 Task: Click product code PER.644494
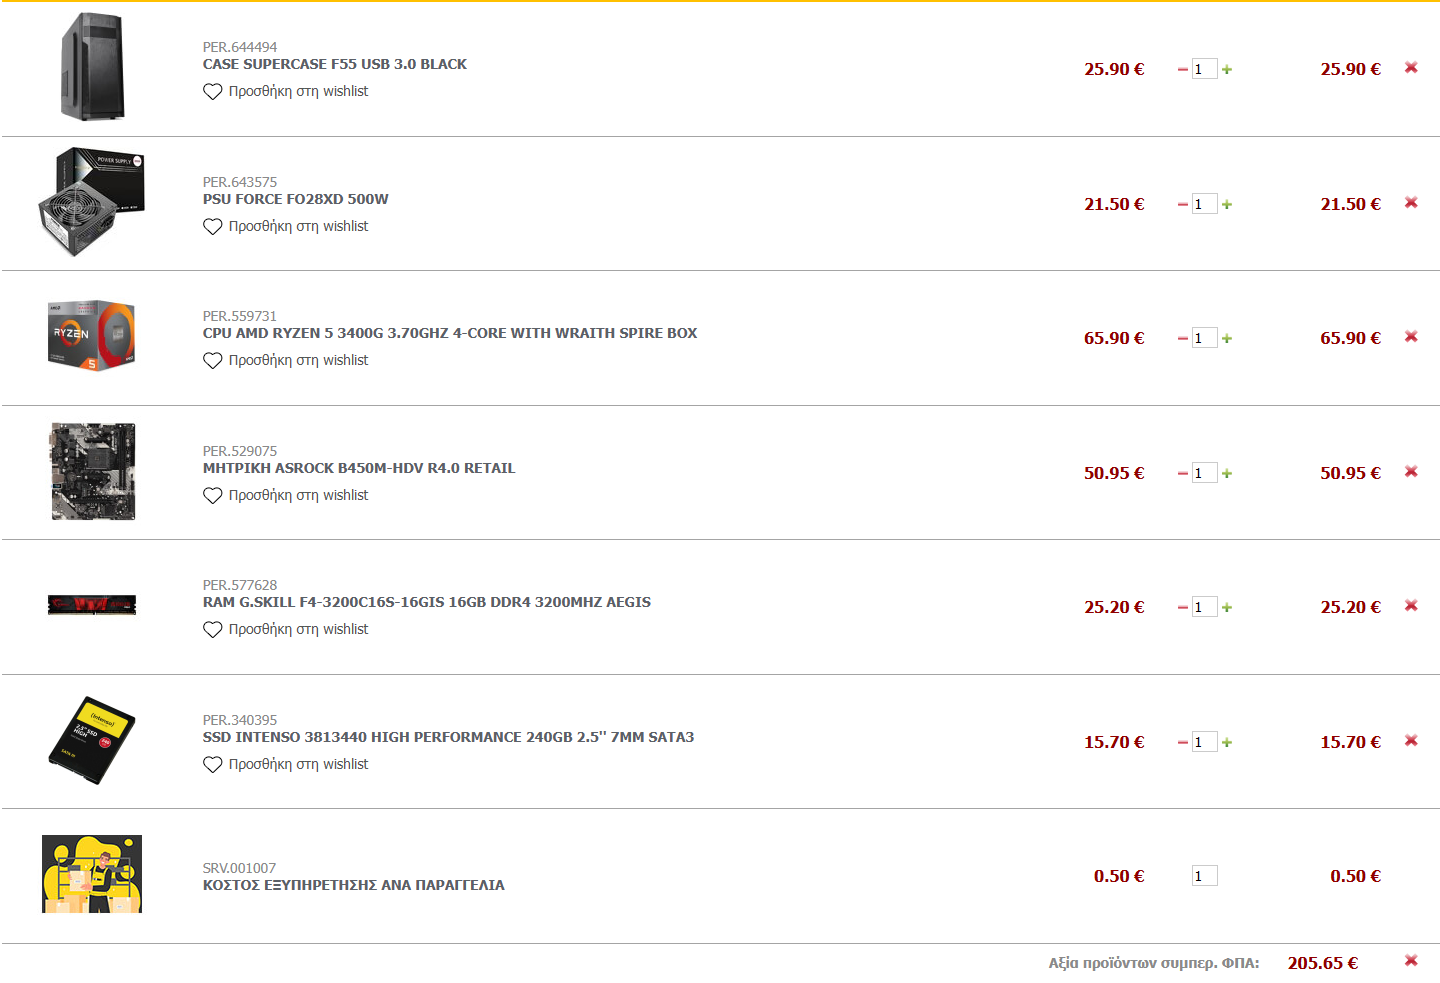click(240, 47)
